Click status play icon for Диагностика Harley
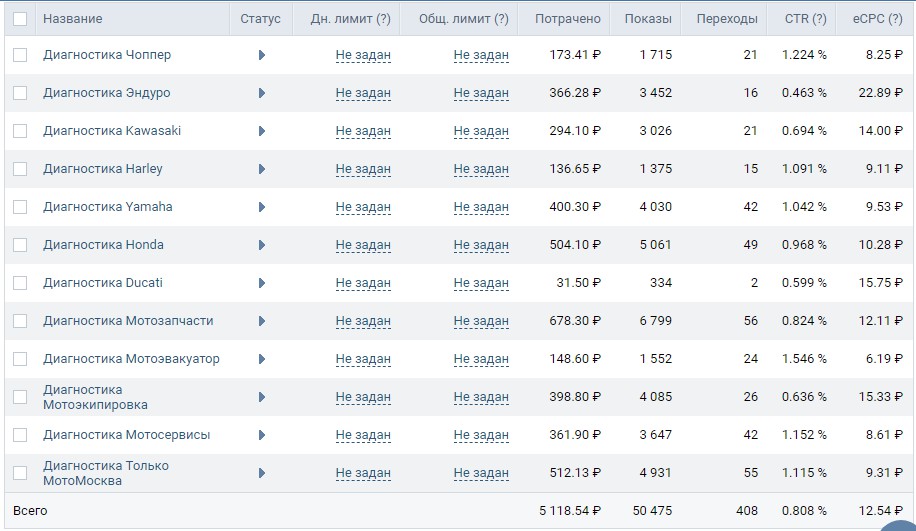This screenshot has width=916, height=531. coord(262,169)
